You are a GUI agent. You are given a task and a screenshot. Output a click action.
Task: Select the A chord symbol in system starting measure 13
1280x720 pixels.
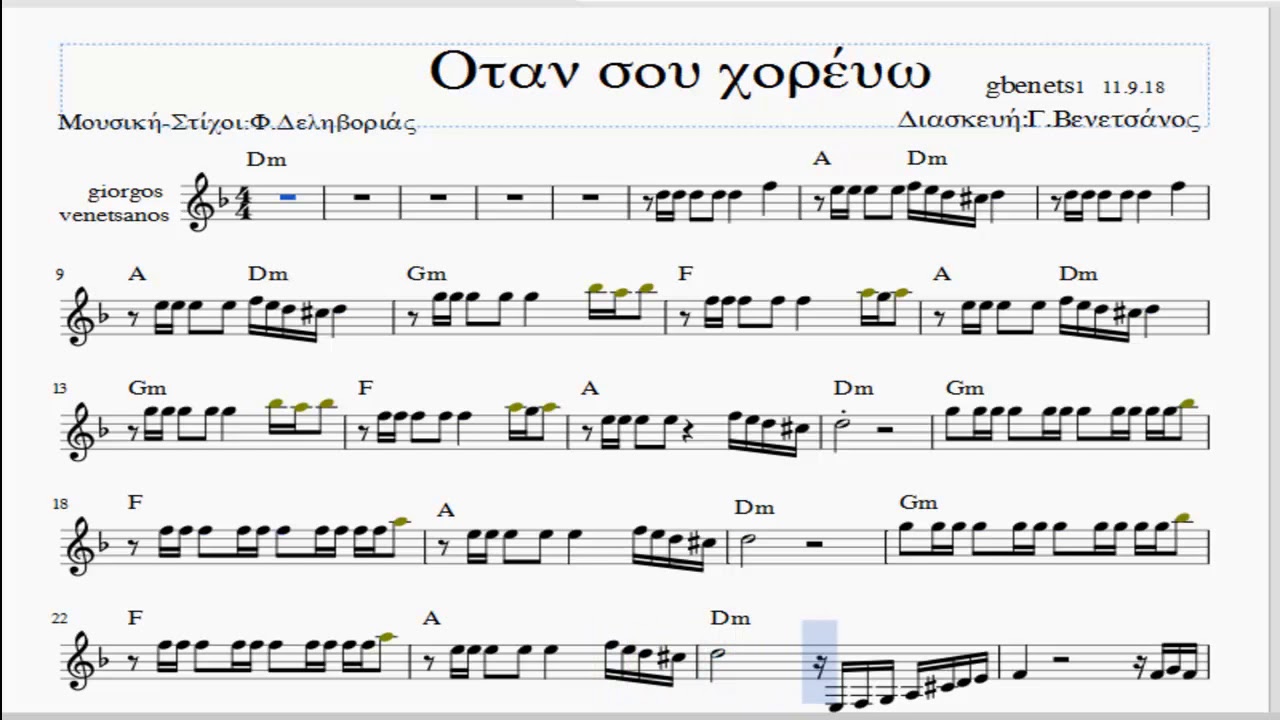[x=590, y=387]
